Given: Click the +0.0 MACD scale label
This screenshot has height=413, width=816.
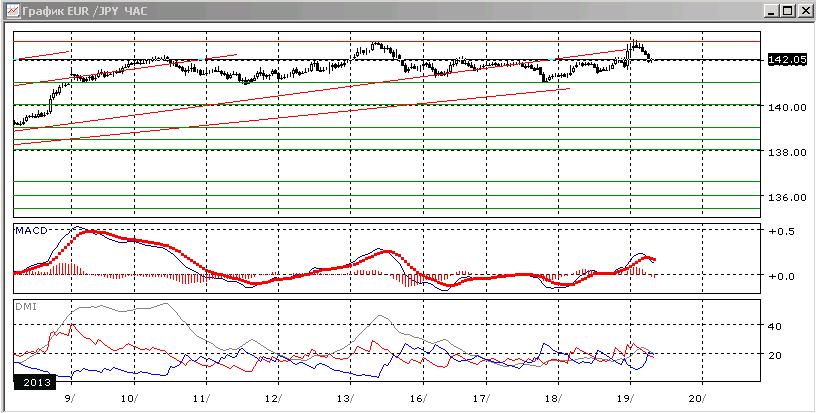Looking at the screenshot, I should tap(781, 276).
